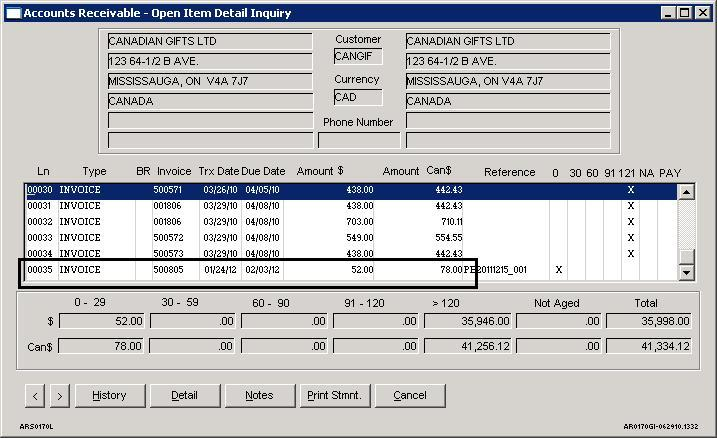Click the > 120 Can$ total 41,256.12

467,346
